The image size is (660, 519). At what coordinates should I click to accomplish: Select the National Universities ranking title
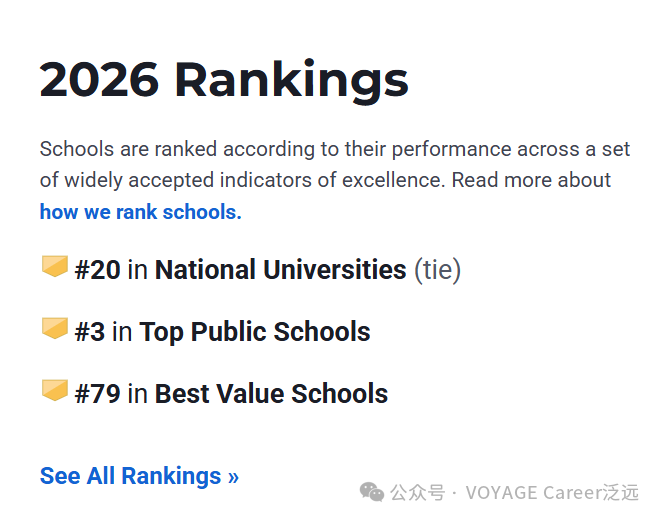point(280,269)
